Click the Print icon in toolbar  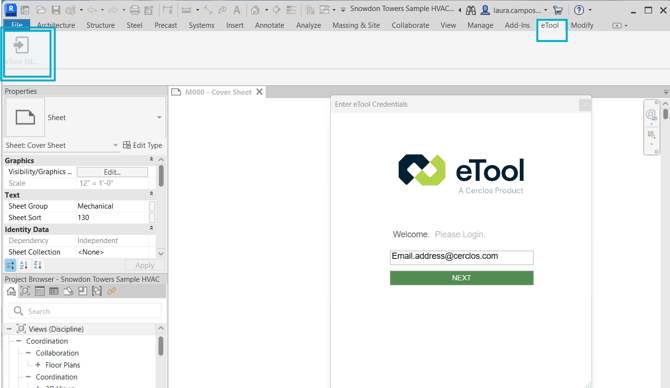tap(135, 10)
